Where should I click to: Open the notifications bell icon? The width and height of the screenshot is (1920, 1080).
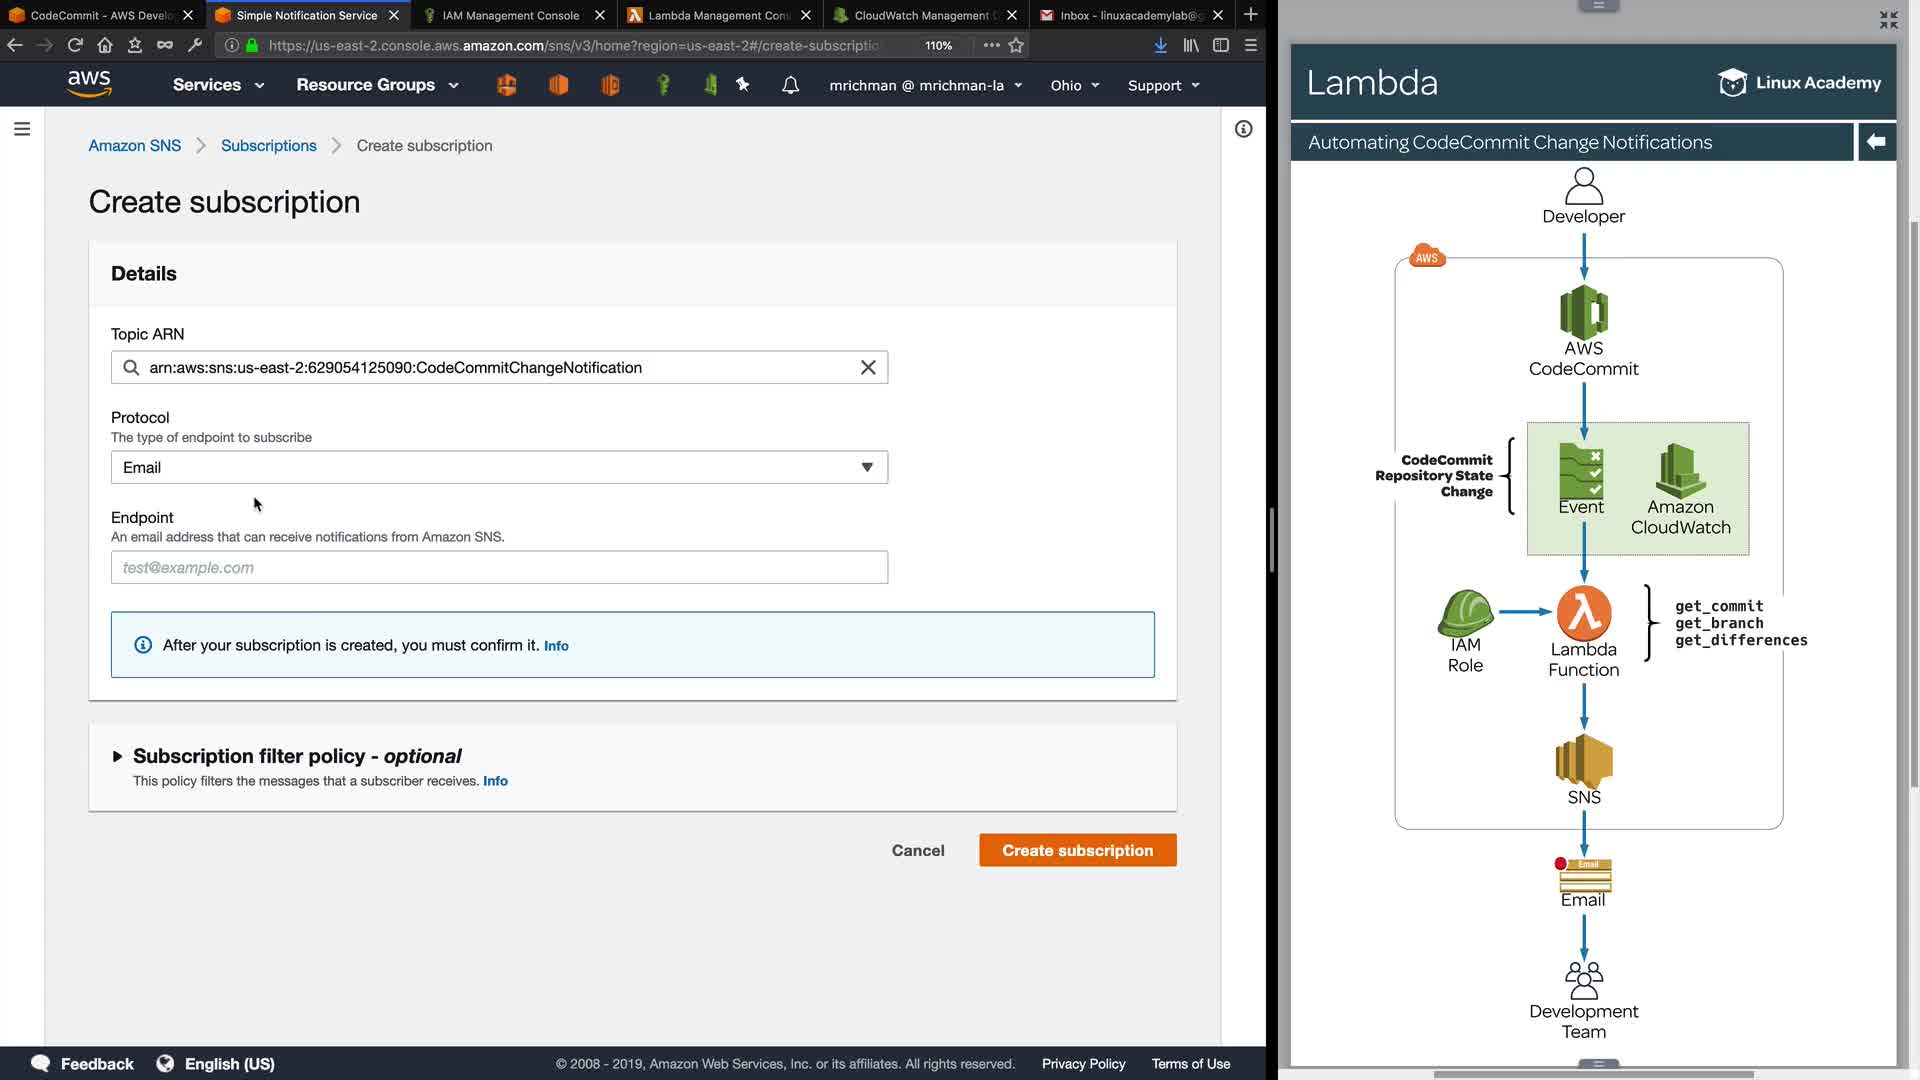coord(790,85)
